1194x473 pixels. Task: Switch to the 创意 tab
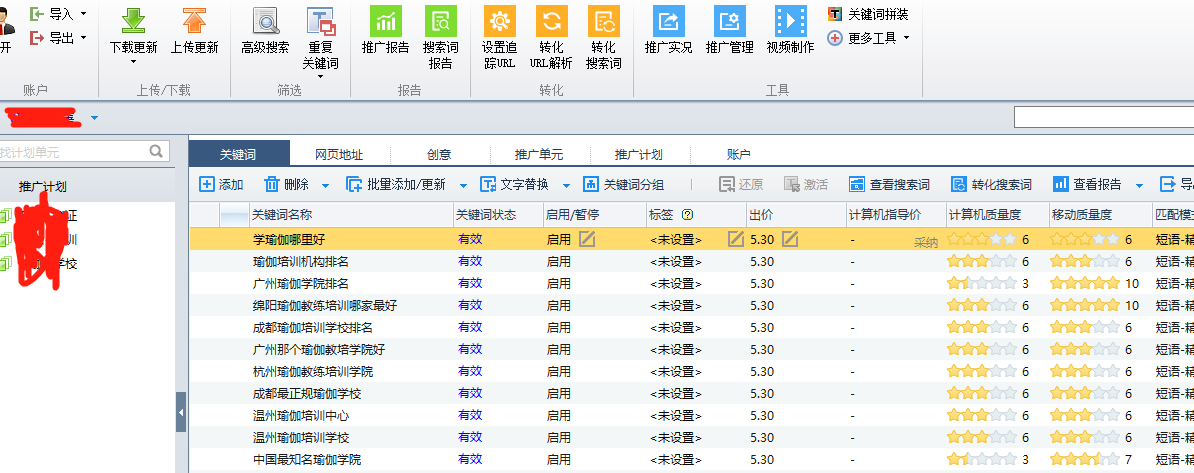tap(439, 155)
